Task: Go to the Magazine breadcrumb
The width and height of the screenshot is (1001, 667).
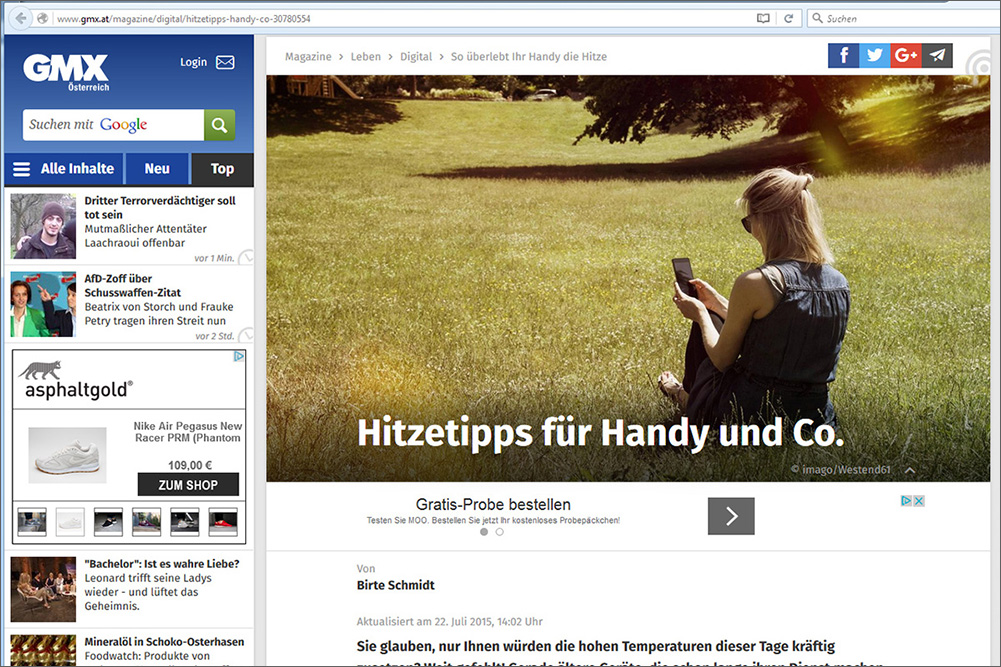Action: [x=308, y=57]
